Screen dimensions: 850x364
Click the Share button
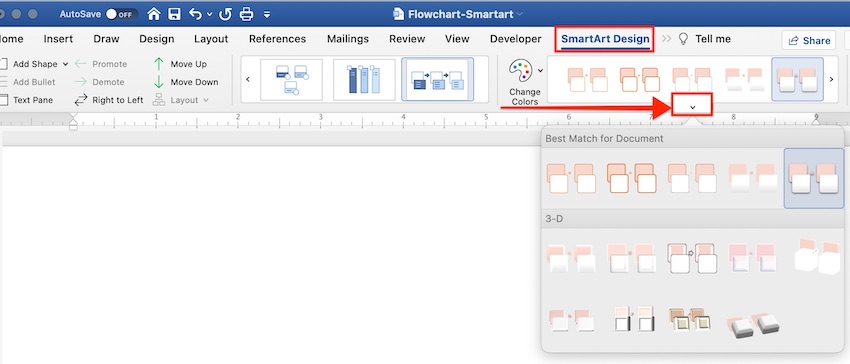coord(809,40)
